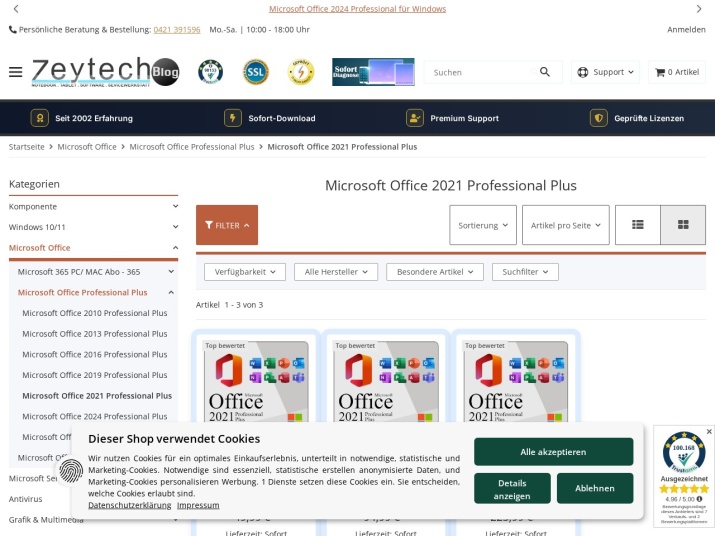Open Microsoft Office 2019 Professional Plus
The width and height of the screenshot is (715, 536).
(x=95, y=375)
